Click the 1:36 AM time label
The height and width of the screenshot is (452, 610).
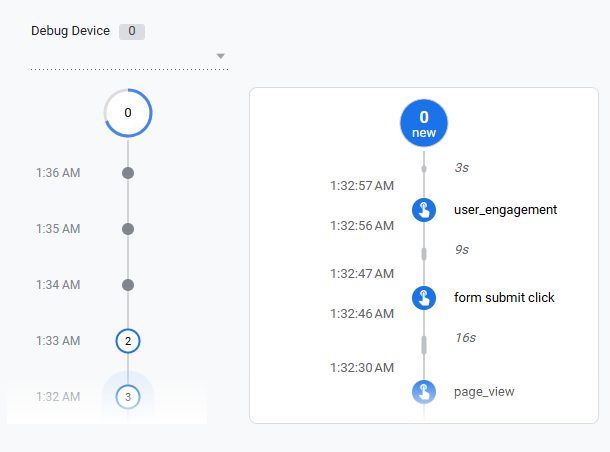pos(58,173)
